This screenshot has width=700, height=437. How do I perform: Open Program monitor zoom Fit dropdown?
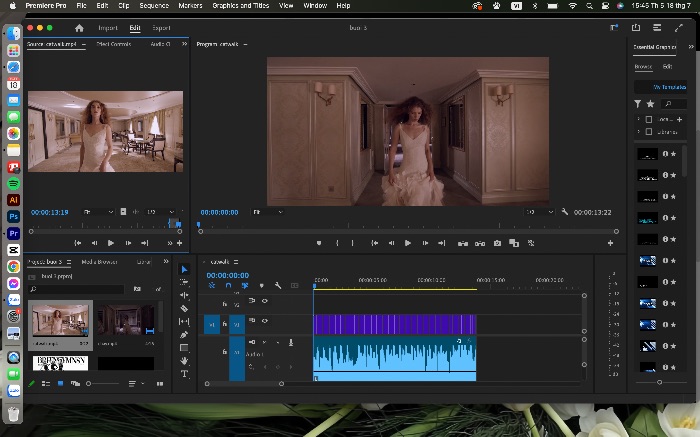pos(267,212)
